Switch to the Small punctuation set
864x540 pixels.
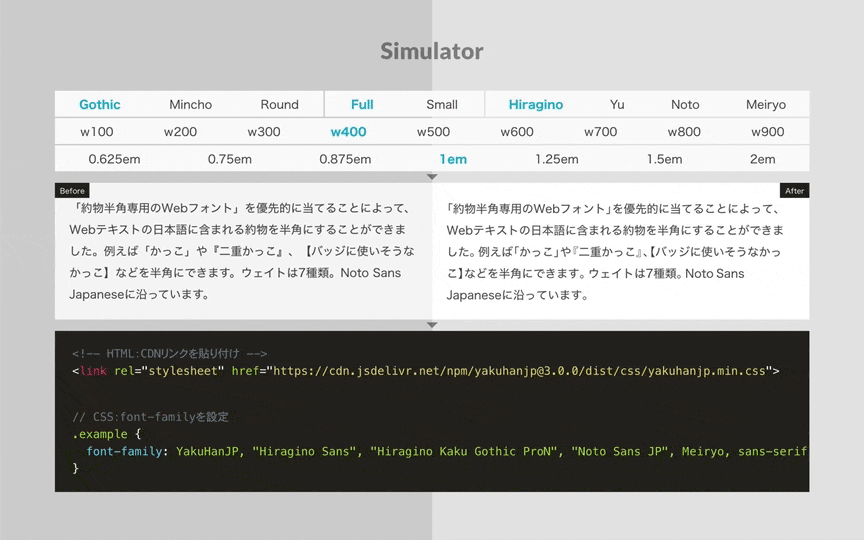click(x=441, y=104)
